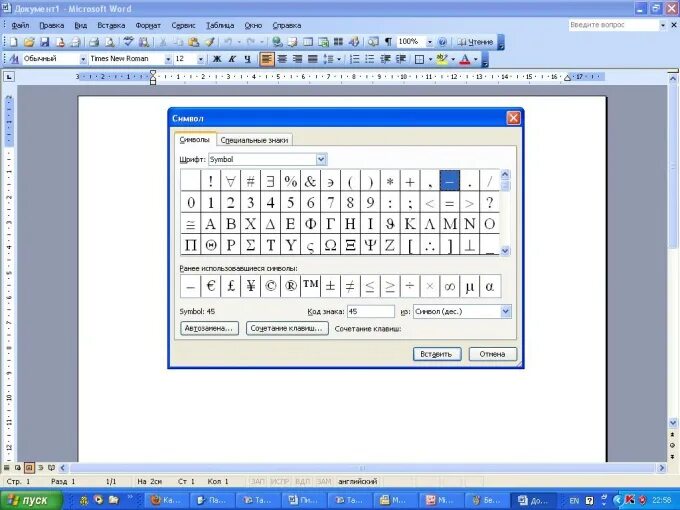The image size is (680, 510).
Task: Center the text with the align center icon
Action: (x=282, y=59)
